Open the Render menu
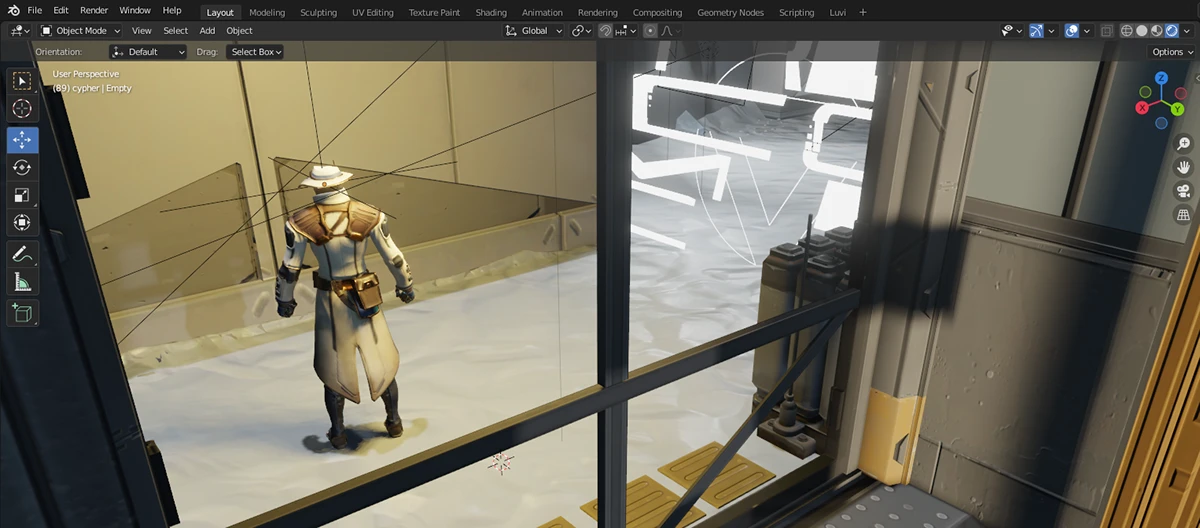1200x528 pixels. (x=94, y=10)
